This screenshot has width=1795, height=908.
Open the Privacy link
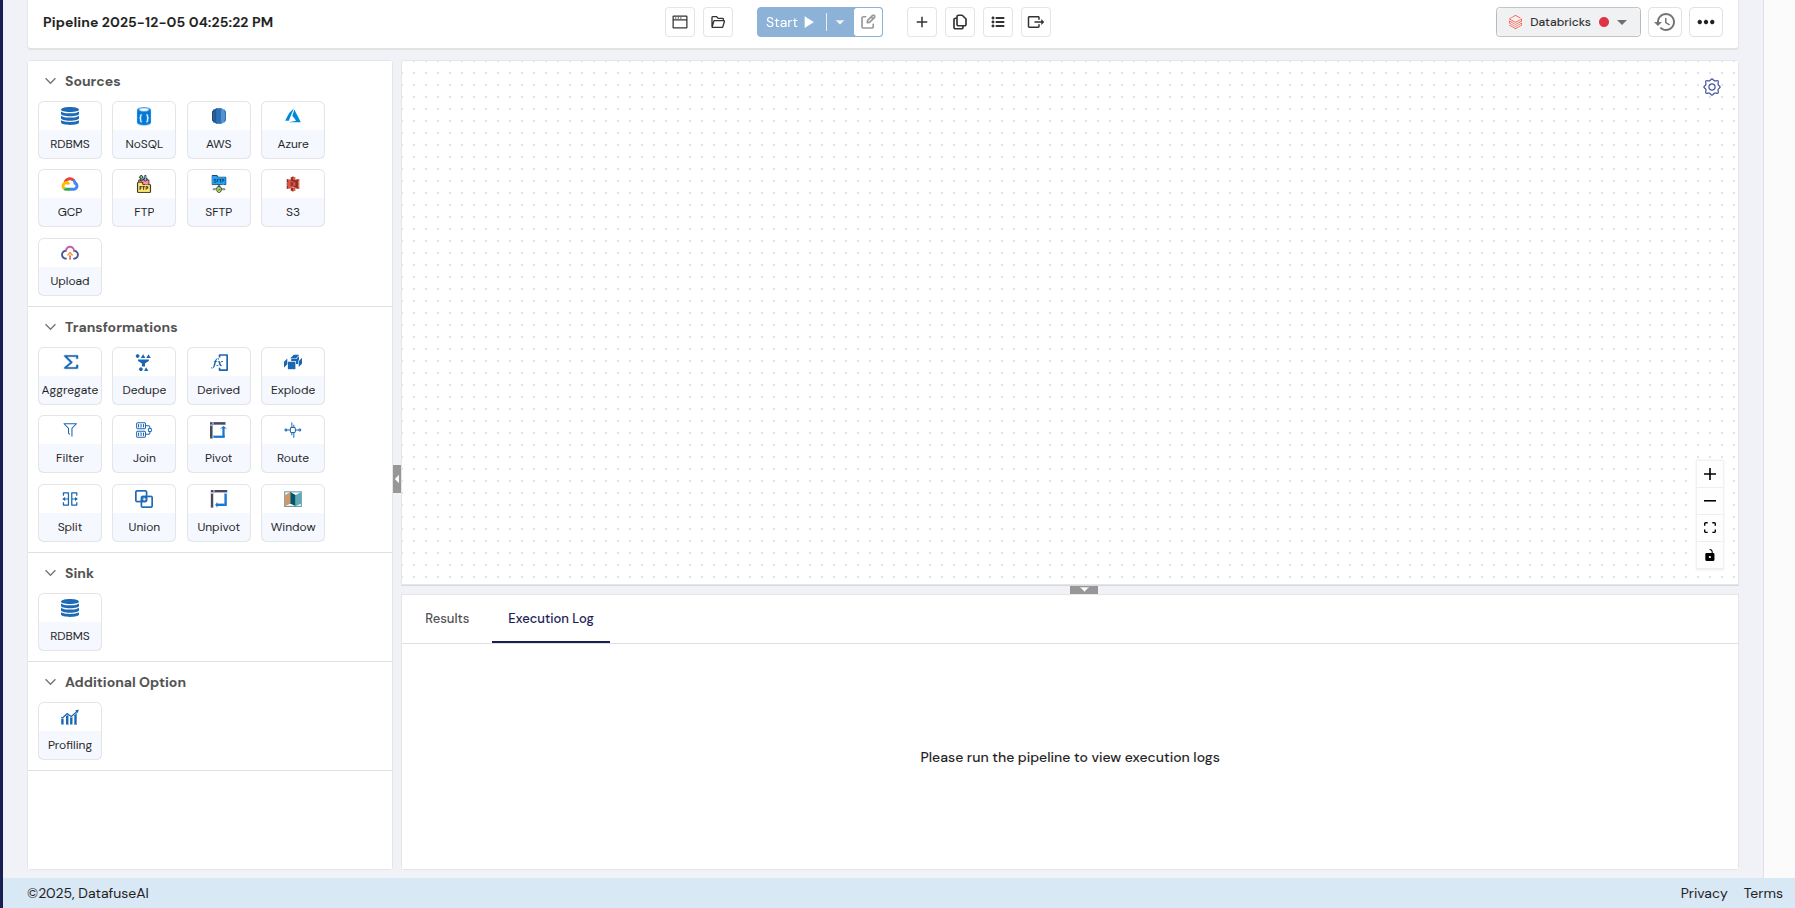(1703, 893)
